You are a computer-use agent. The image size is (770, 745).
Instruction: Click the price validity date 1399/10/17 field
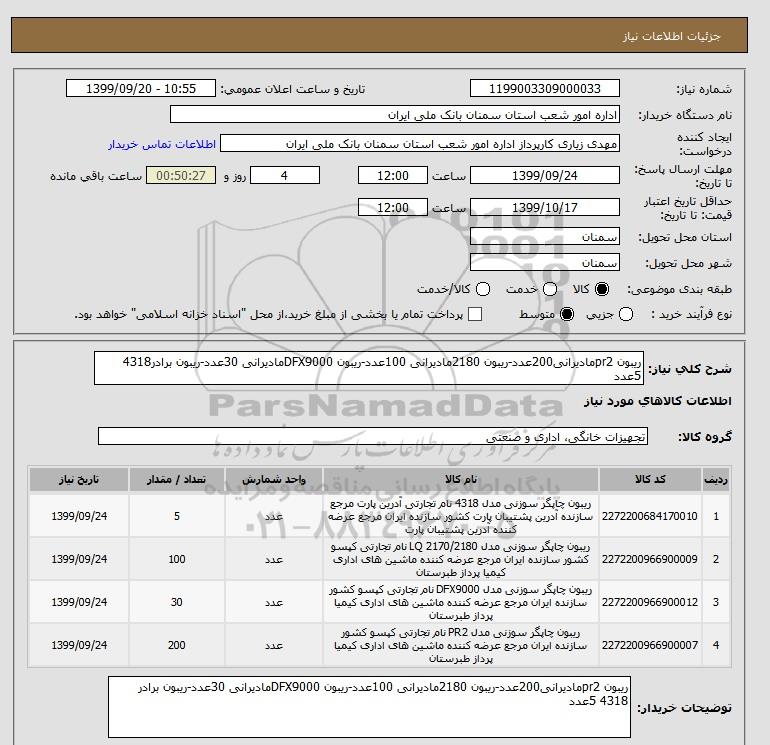pyautogui.click(x=545, y=207)
